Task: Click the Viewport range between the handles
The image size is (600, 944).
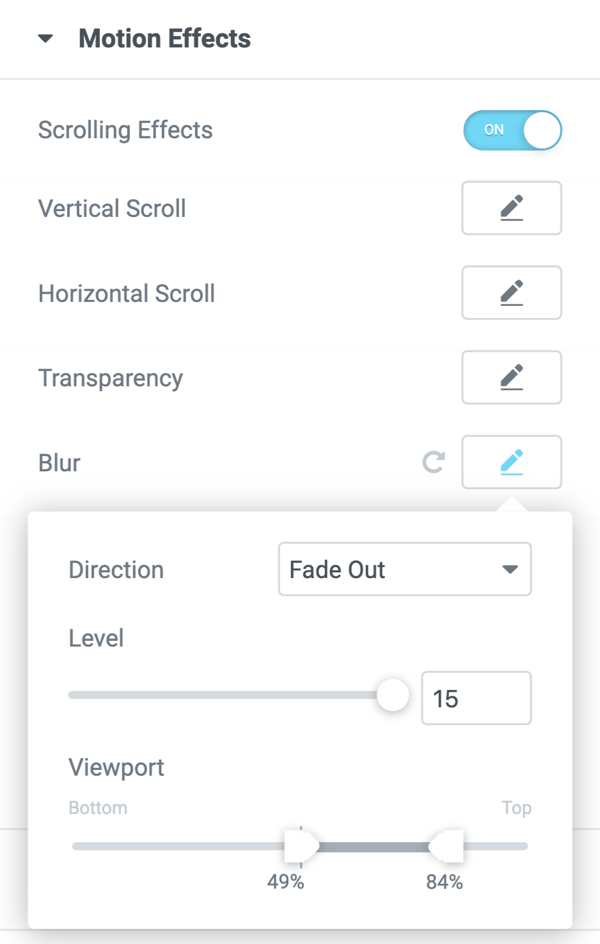Action: [x=374, y=847]
